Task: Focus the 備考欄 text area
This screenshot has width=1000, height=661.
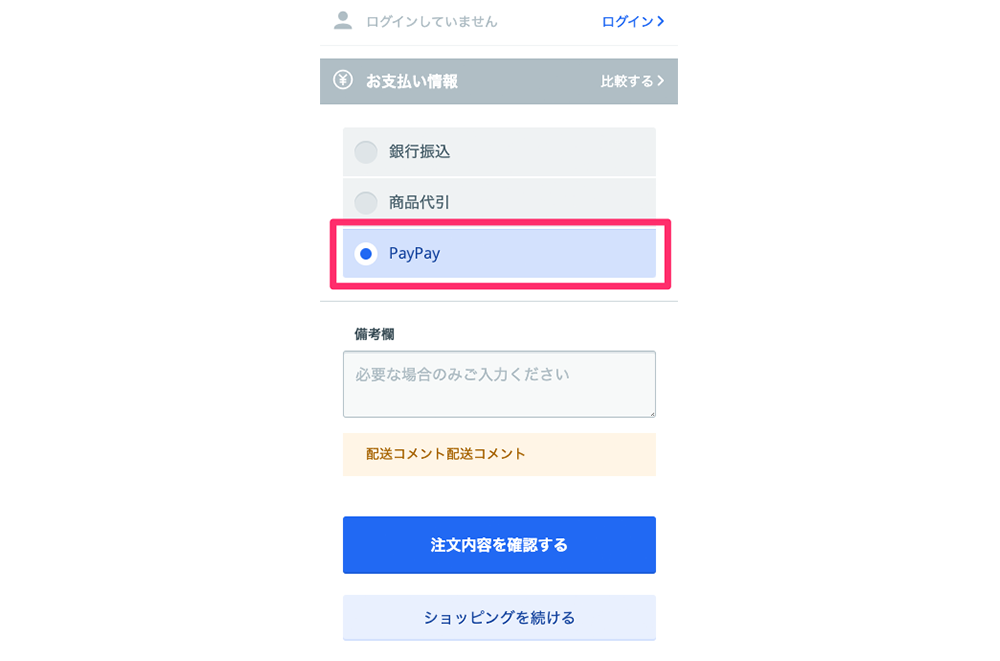Action: coord(499,384)
